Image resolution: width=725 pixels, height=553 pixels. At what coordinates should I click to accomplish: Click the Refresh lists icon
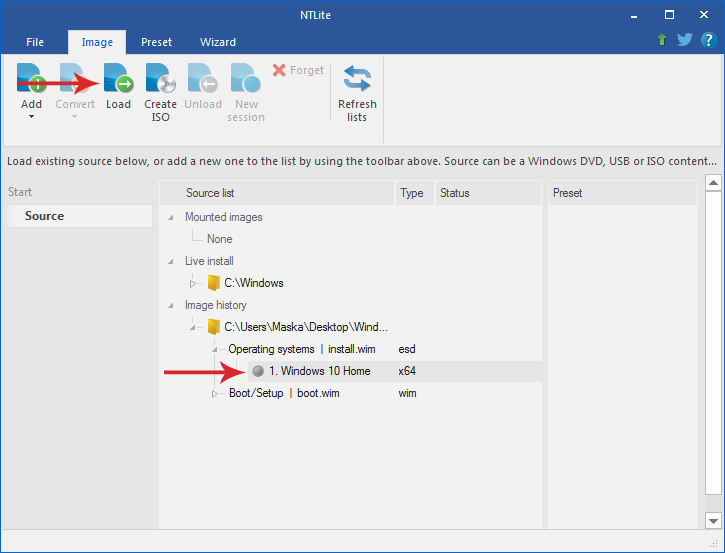357,80
